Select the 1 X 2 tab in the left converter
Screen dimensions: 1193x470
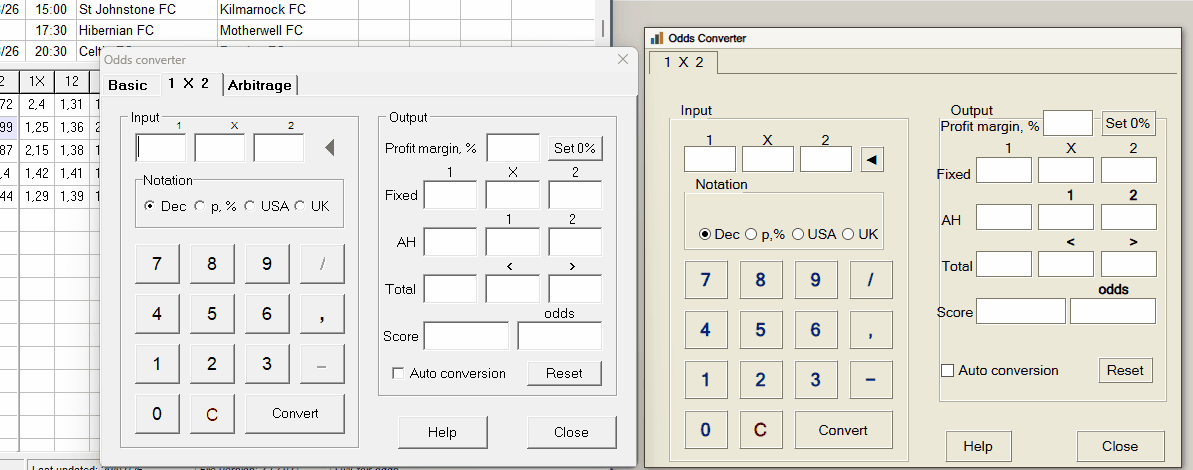189,84
